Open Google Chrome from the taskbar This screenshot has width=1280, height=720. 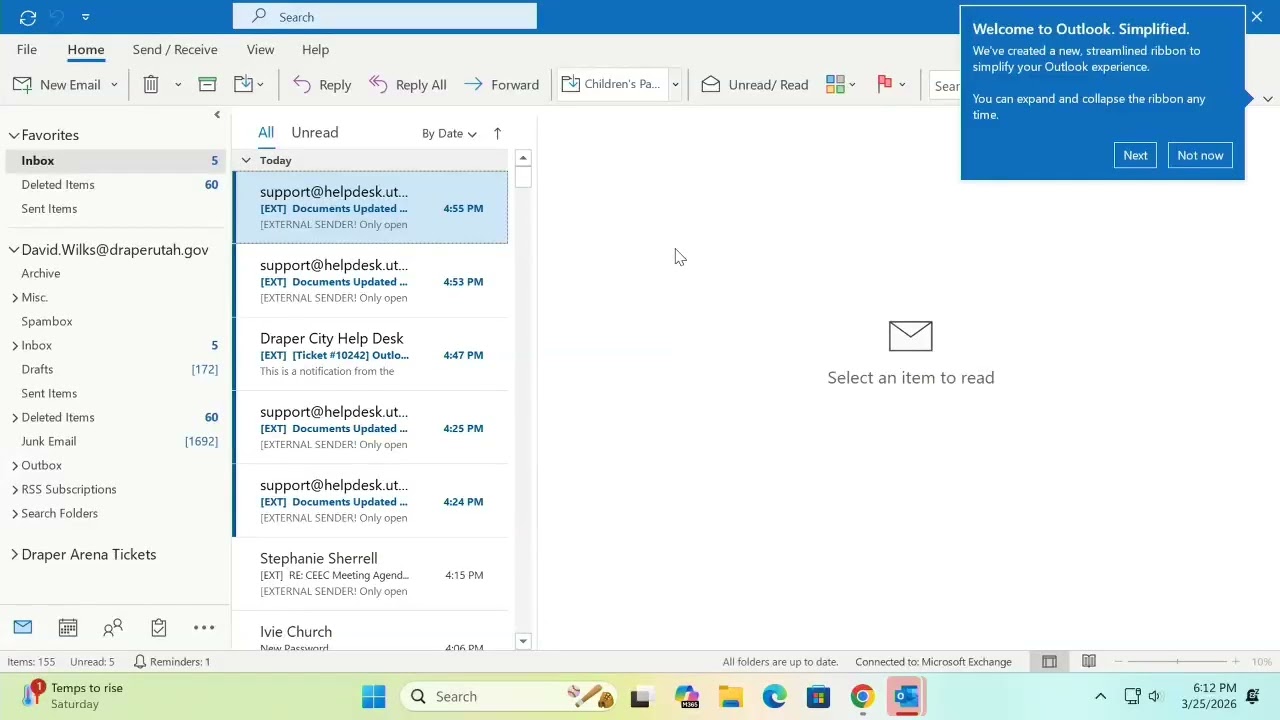(862, 697)
